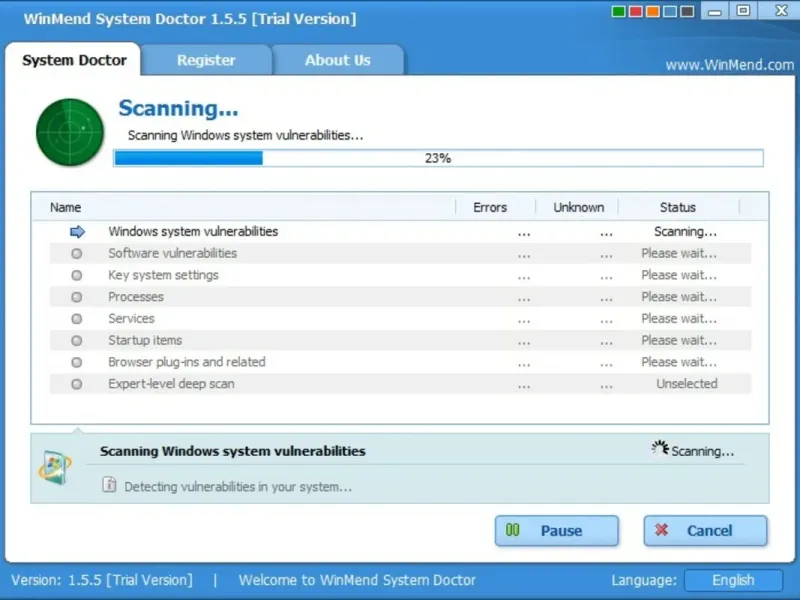Click the Scanning Windows system vulnerabilities heading in detail panel
Screen dimensions: 800x600
(x=233, y=452)
